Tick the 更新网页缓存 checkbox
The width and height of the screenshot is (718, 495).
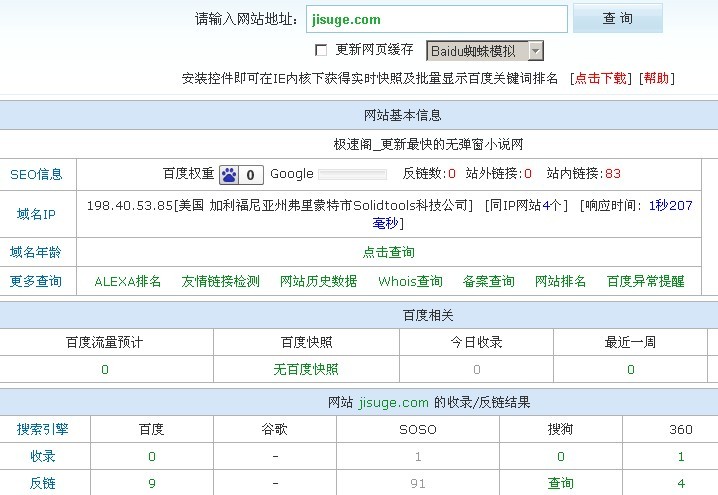click(x=321, y=50)
